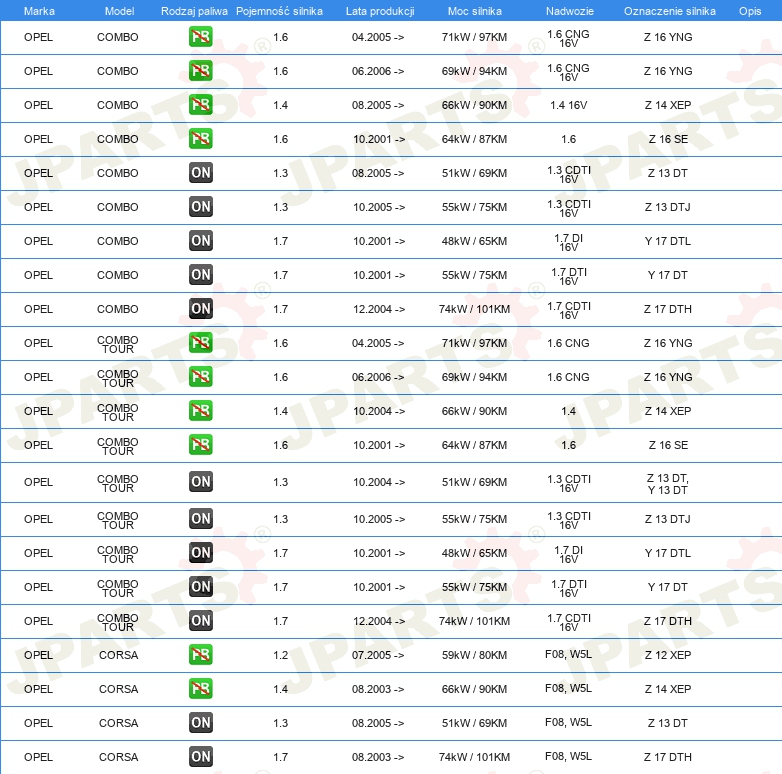782x774 pixels.
Task: Click '51kW / 69KM' in CORSA row
Action: click(474, 723)
